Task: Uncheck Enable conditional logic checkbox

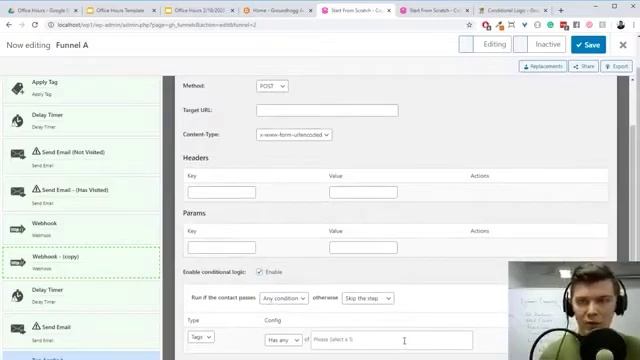Action: click(x=259, y=272)
